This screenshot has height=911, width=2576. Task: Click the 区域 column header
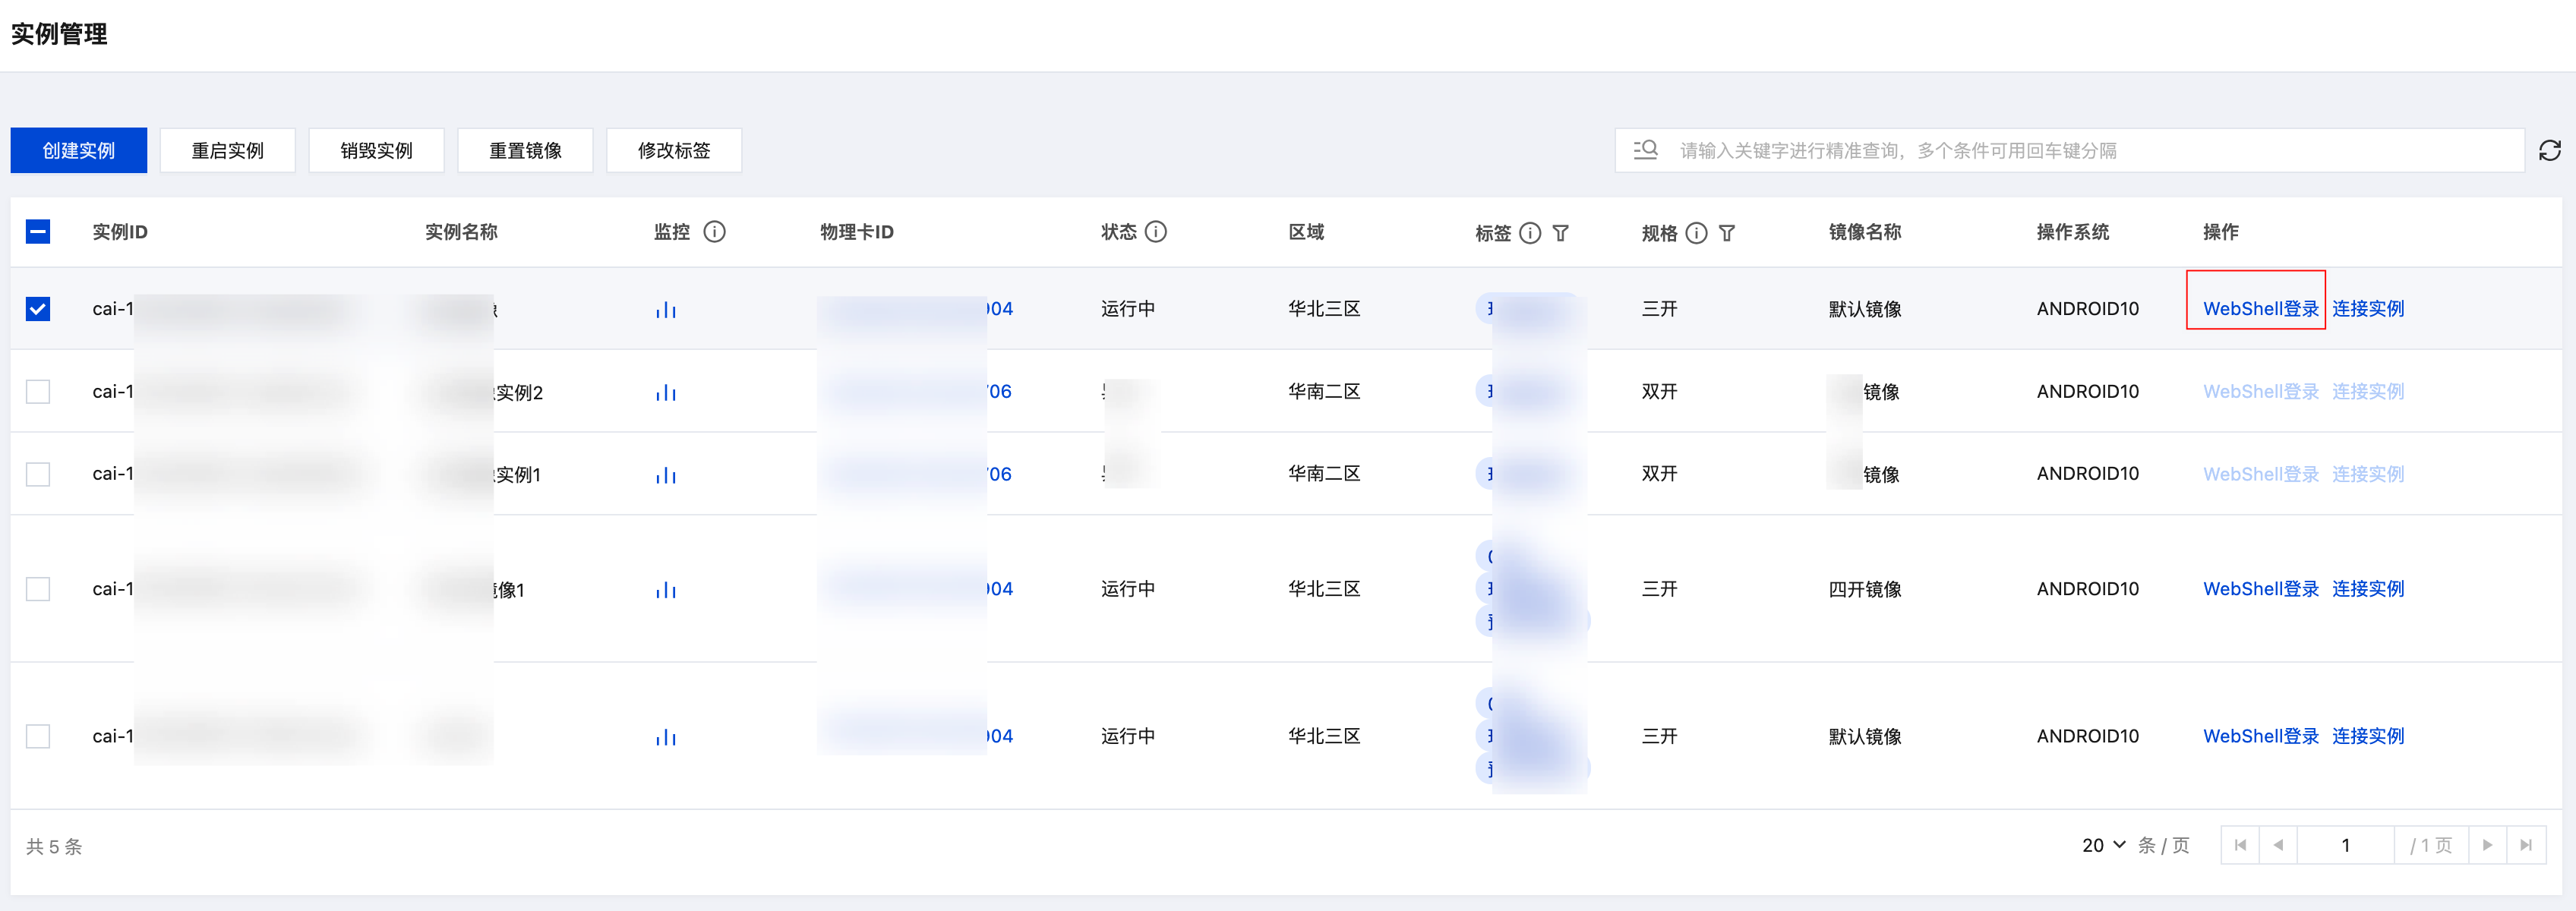coord(1306,232)
